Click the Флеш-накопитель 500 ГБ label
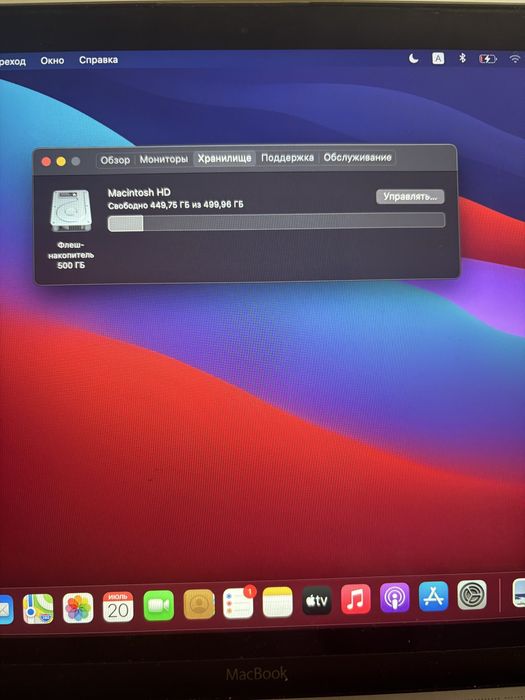The height and width of the screenshot is (700, 525). 71,255
